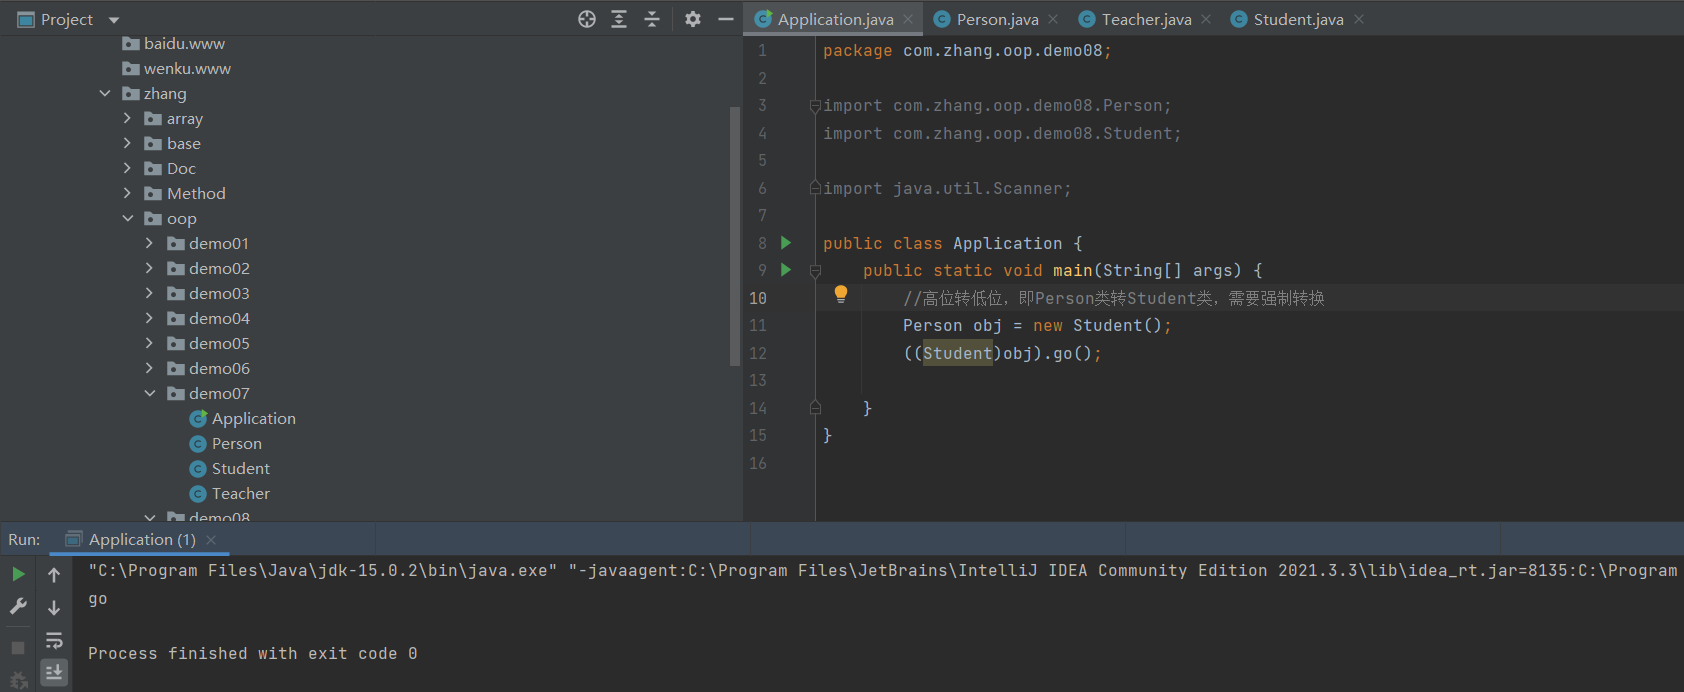Click the 'new Student()' expression on line 11
Viewport: 1684px width, 692px height.
tap(1097, 326)
